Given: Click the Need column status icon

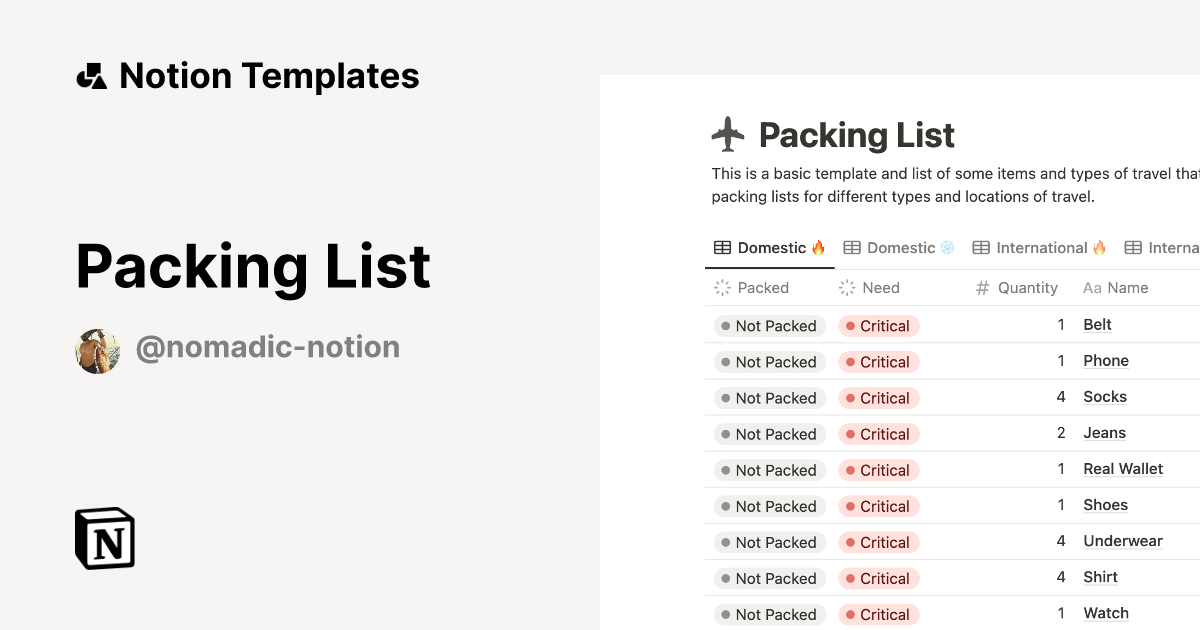Looking at the screenshot, I should 847,288.
